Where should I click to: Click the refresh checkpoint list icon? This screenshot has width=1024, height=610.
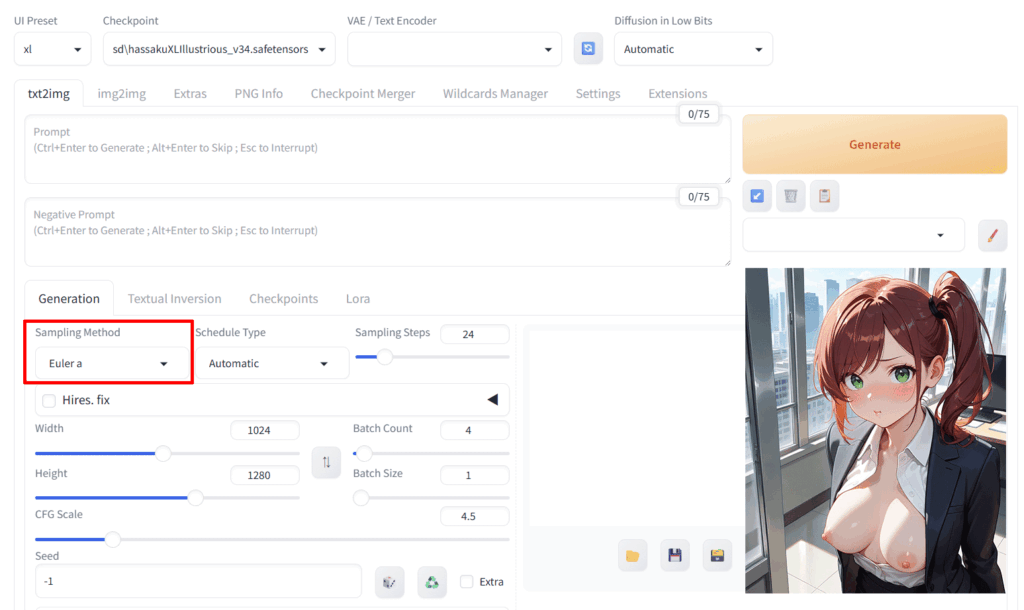[x=588, y=49]
